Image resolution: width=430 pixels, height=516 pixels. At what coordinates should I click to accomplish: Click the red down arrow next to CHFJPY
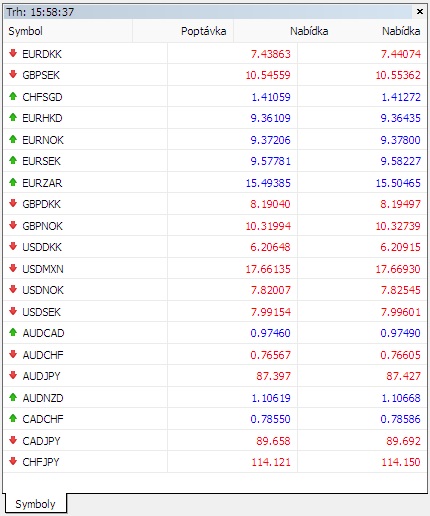(x=13, y=462)
